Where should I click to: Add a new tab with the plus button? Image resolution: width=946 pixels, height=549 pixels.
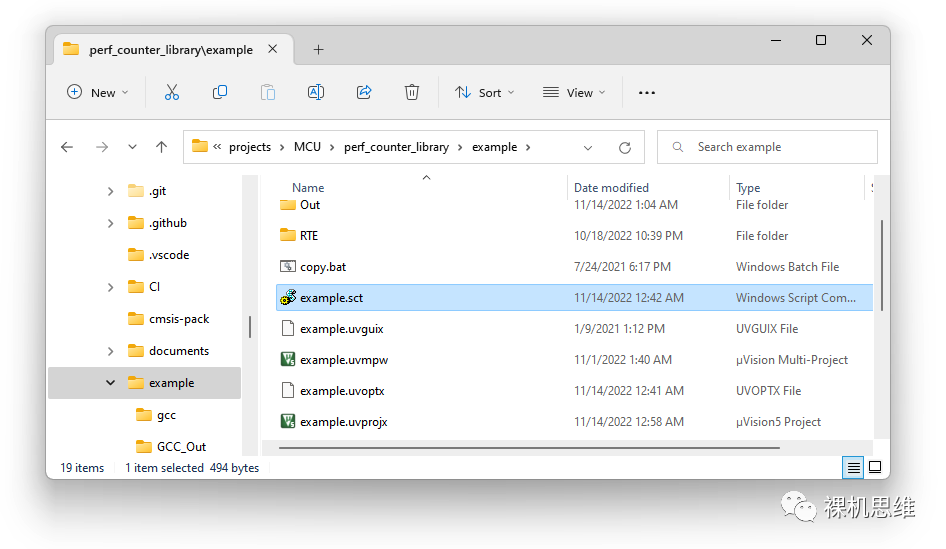click(318, 49)
